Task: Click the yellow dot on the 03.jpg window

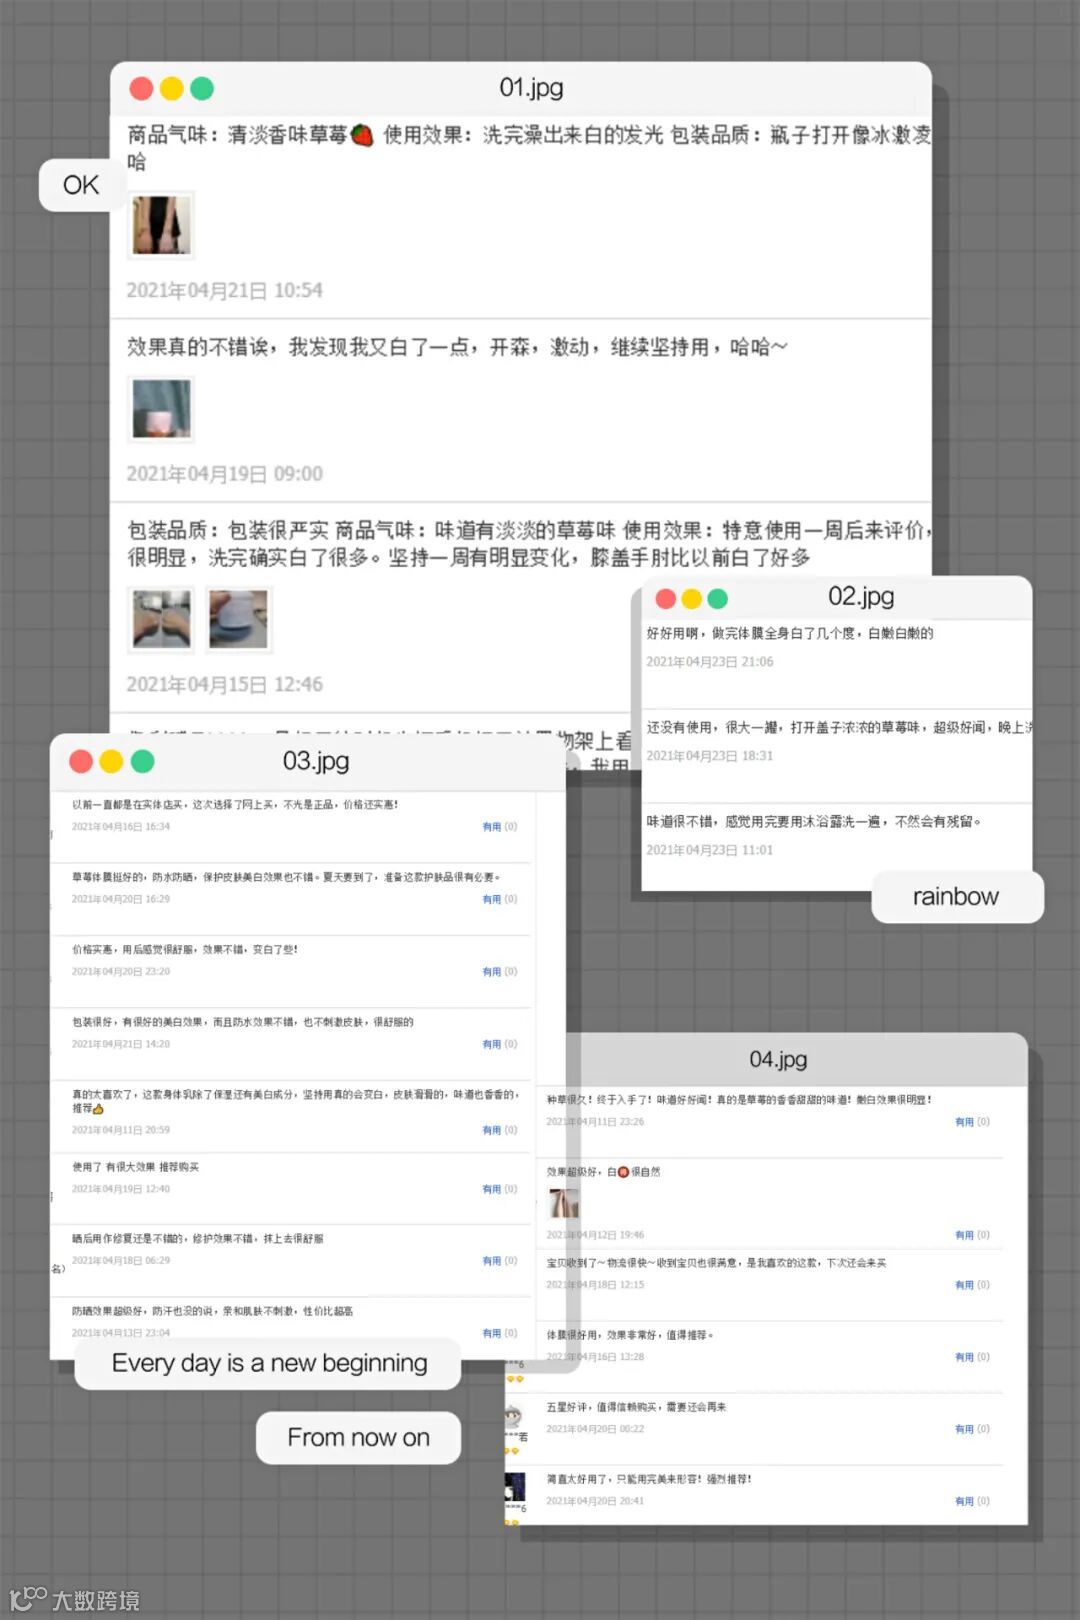Action: coord(111,762)
